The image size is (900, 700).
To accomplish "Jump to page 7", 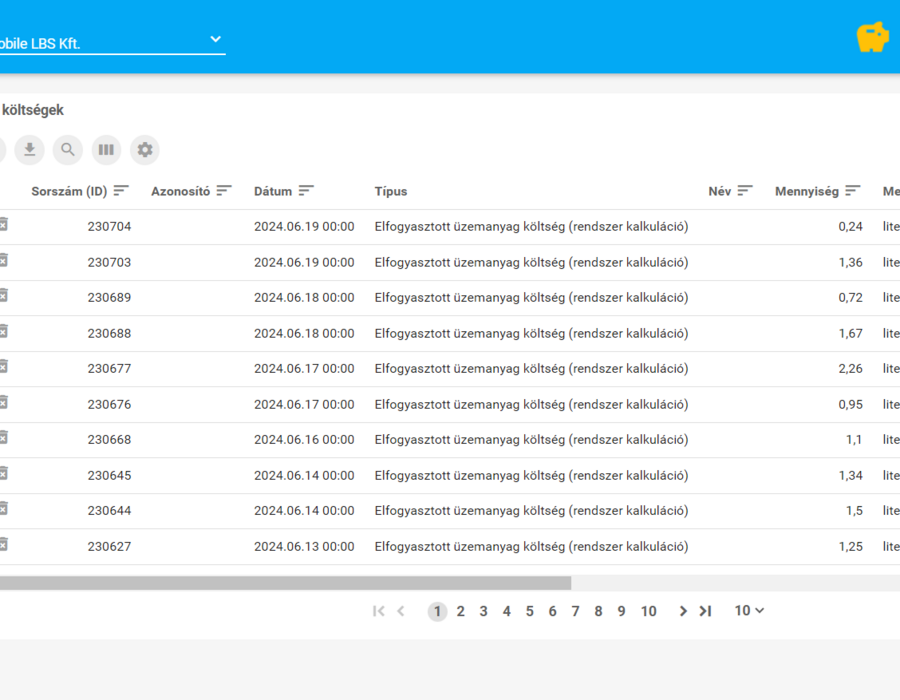I will tap(575, 612).
